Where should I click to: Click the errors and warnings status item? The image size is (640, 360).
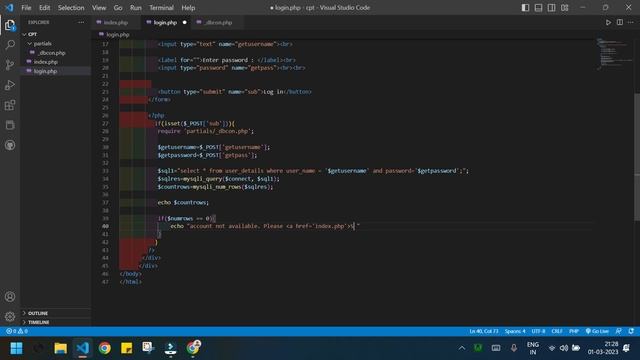point(17,331)
